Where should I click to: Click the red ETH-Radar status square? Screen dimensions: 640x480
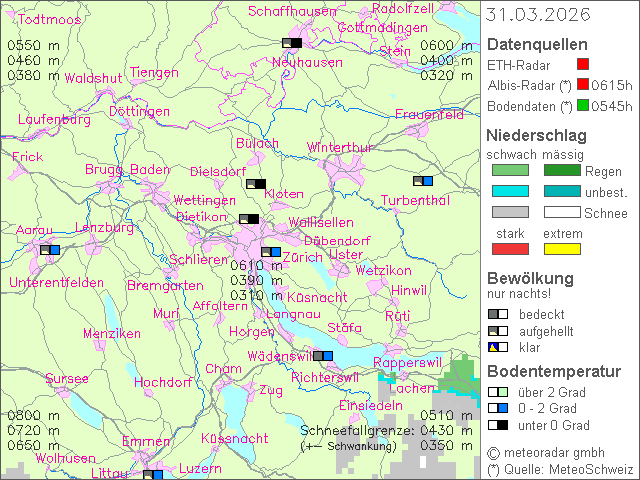pos(597,65)
